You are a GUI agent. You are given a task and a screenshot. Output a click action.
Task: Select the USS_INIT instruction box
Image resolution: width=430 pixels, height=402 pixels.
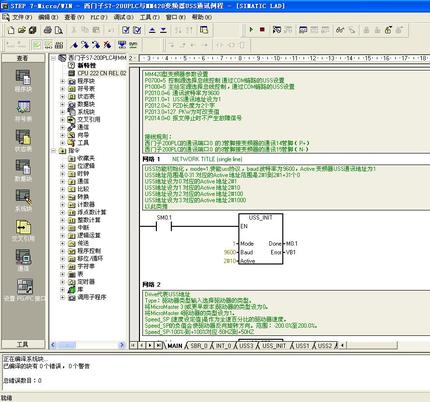(261, 239)
